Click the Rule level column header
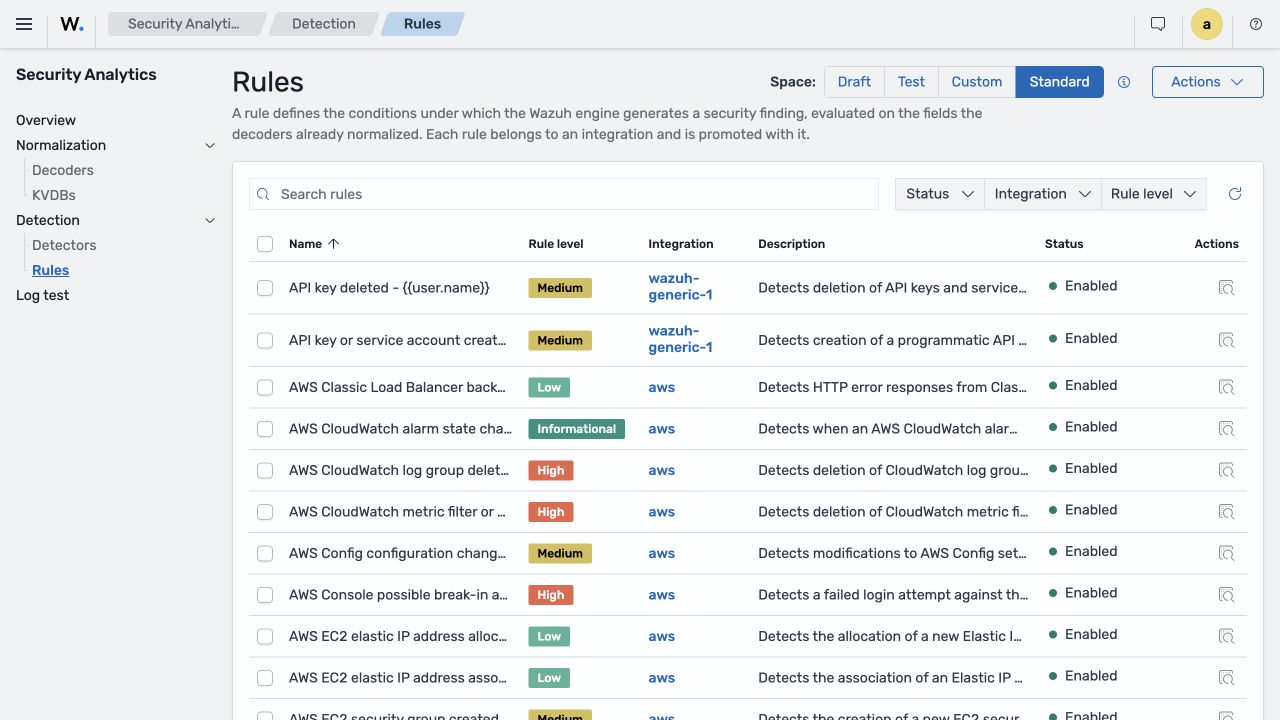 click(556, 244)
